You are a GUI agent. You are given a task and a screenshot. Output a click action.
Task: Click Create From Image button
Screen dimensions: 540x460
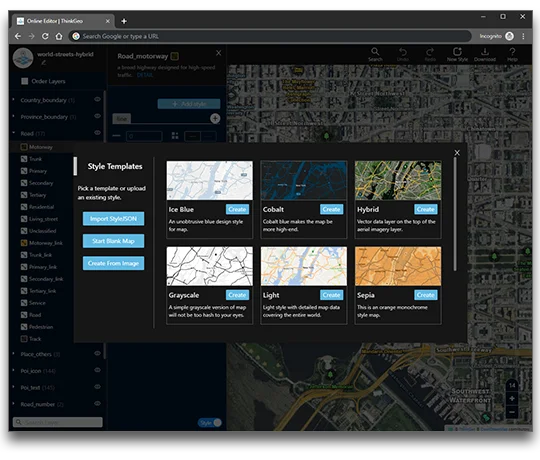click(113, 263)
